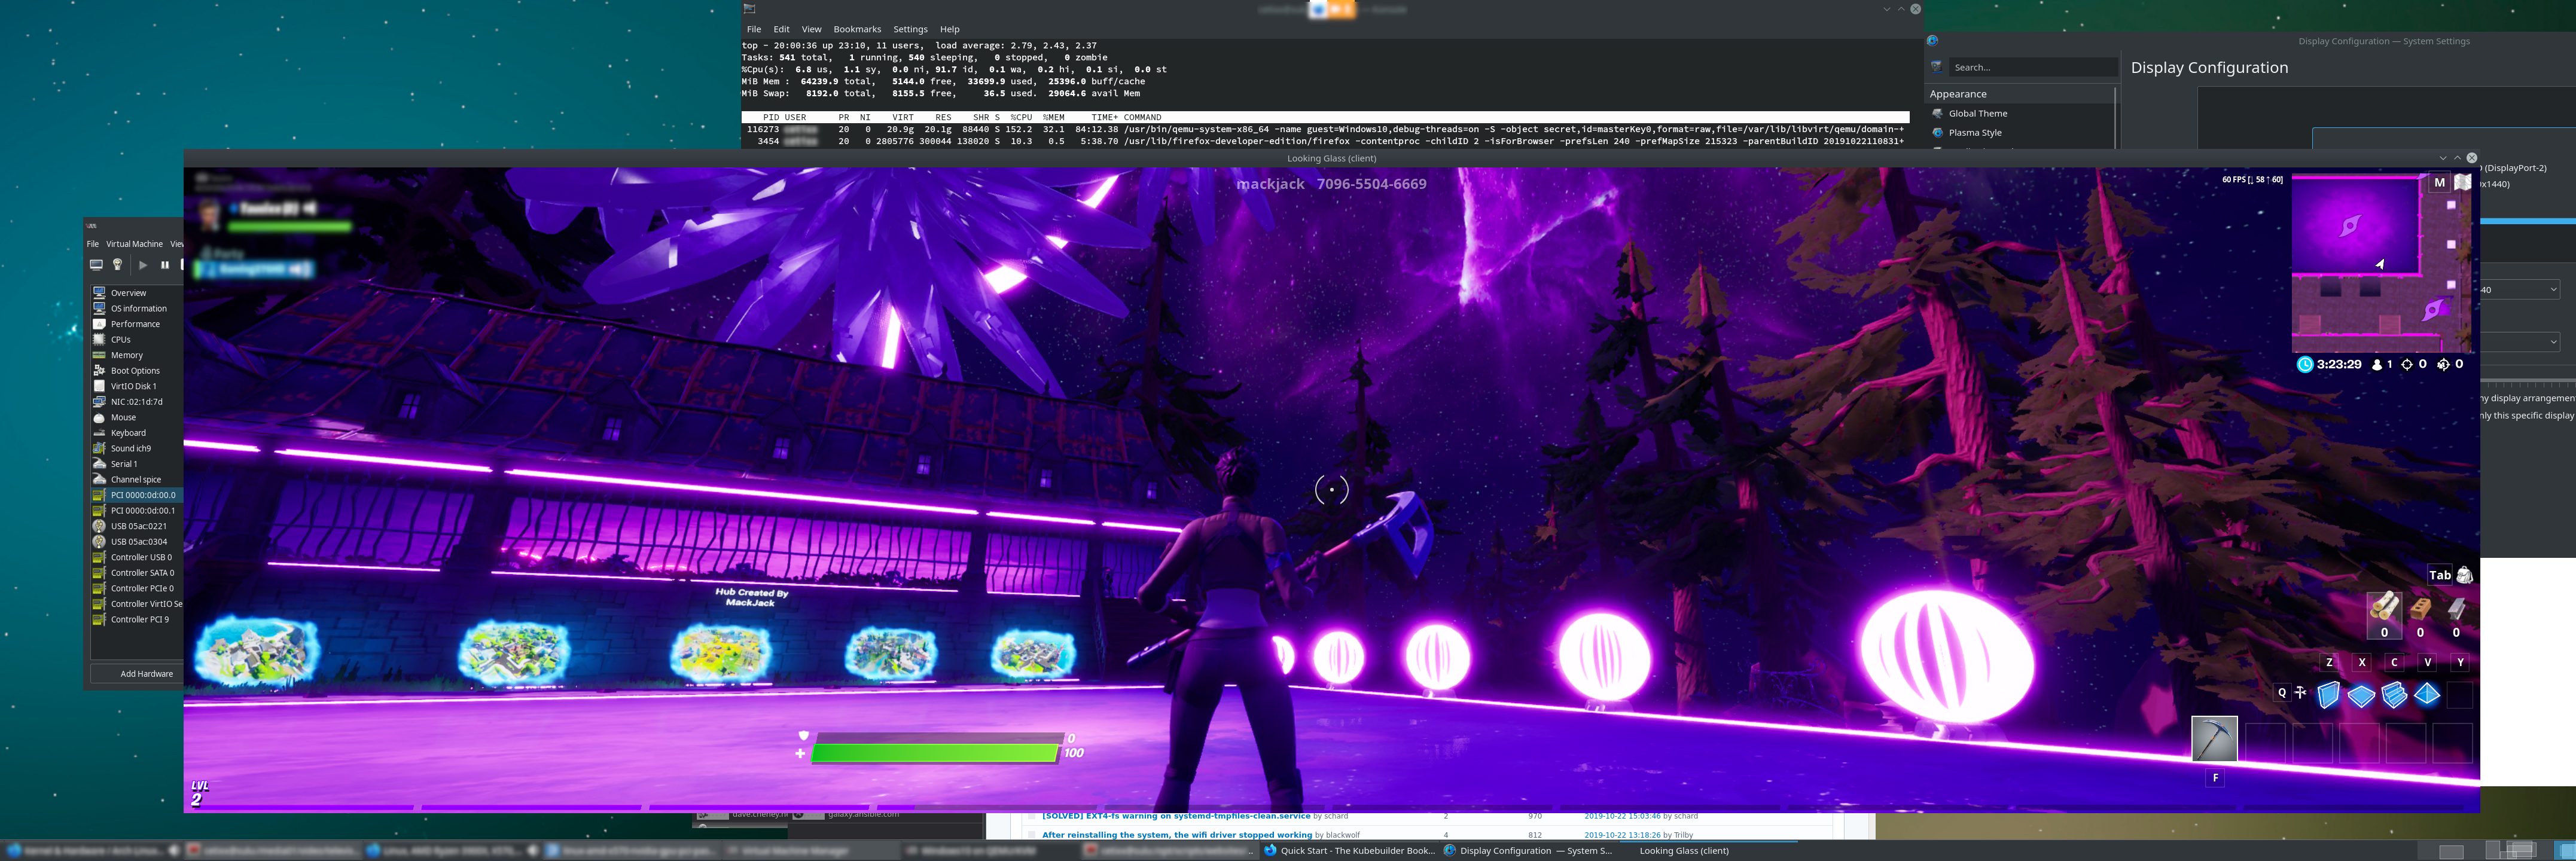Select Controller USB 0 entry

(x=137, y=558)
